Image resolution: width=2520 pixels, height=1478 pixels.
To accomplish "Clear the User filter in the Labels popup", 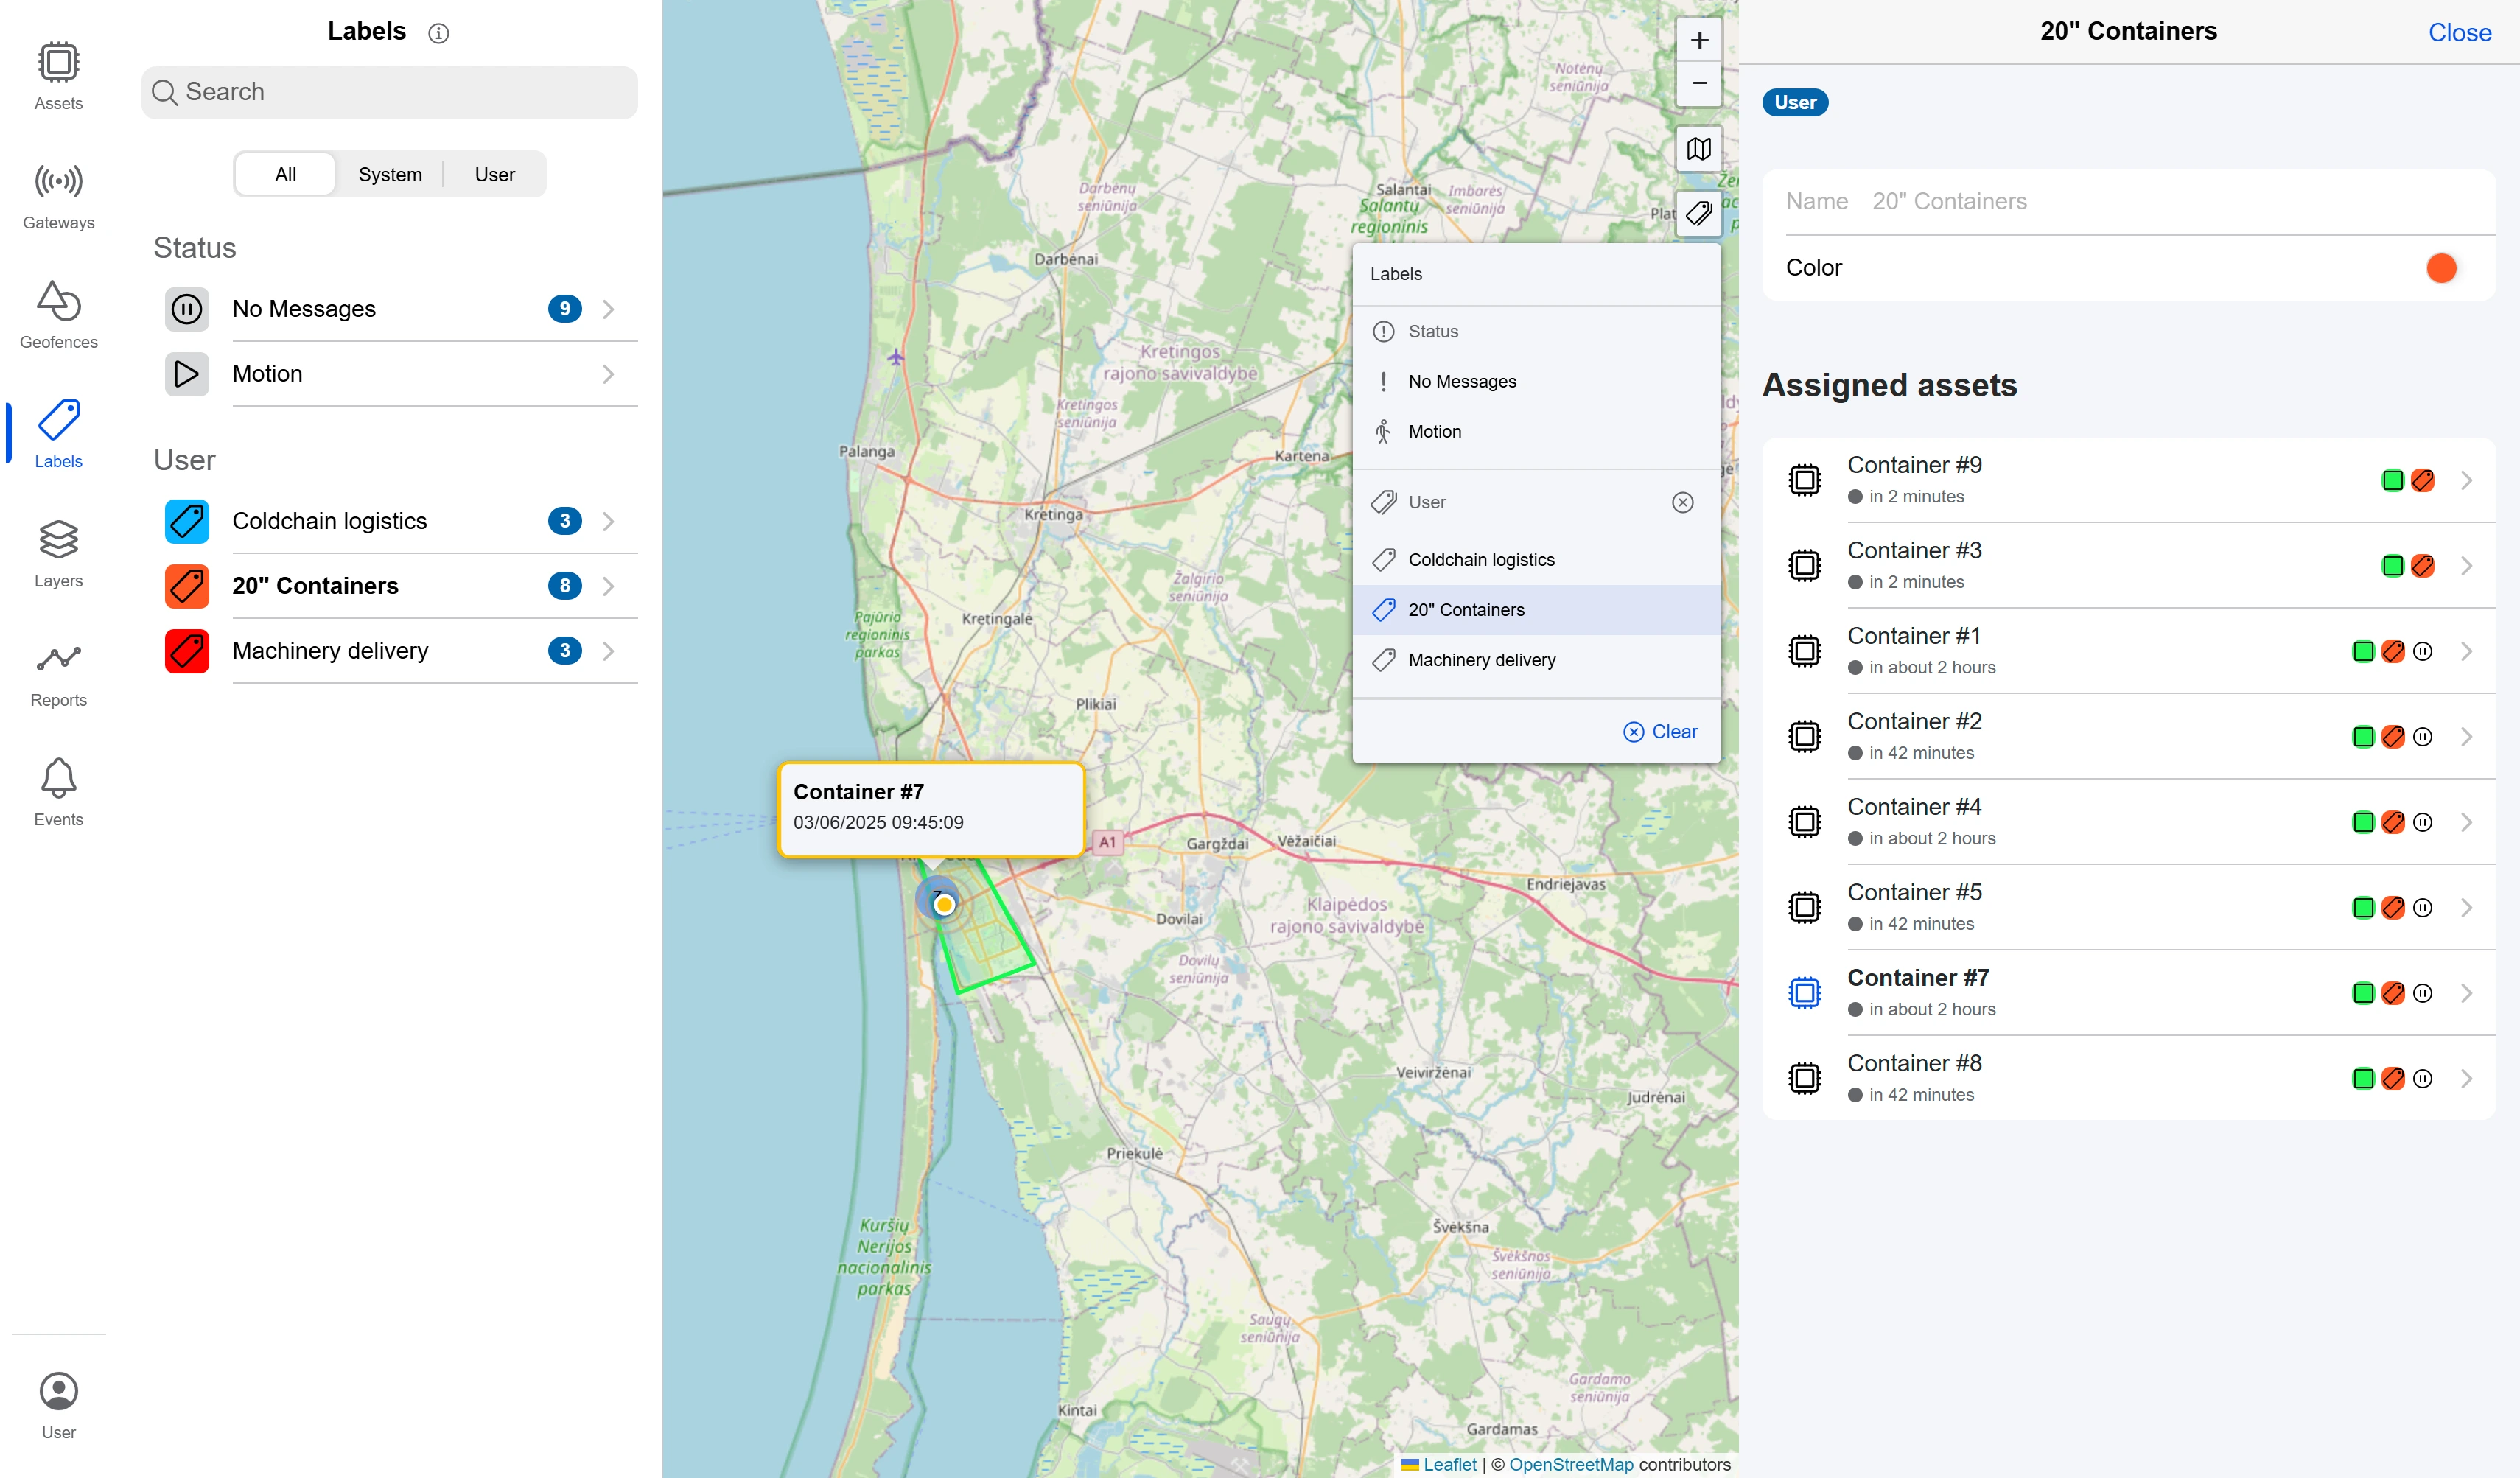I will pos(1682,502).
